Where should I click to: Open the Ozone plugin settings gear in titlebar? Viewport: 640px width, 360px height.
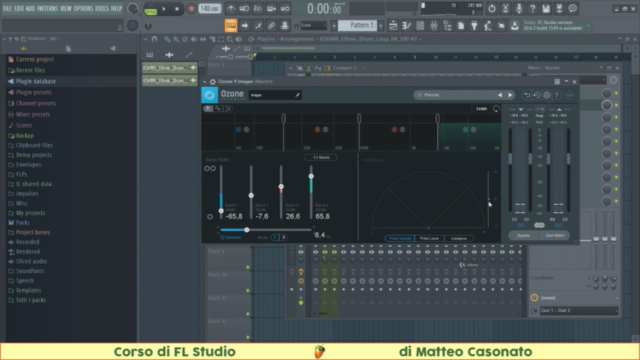pyautogui.click(x=213, y=82)
